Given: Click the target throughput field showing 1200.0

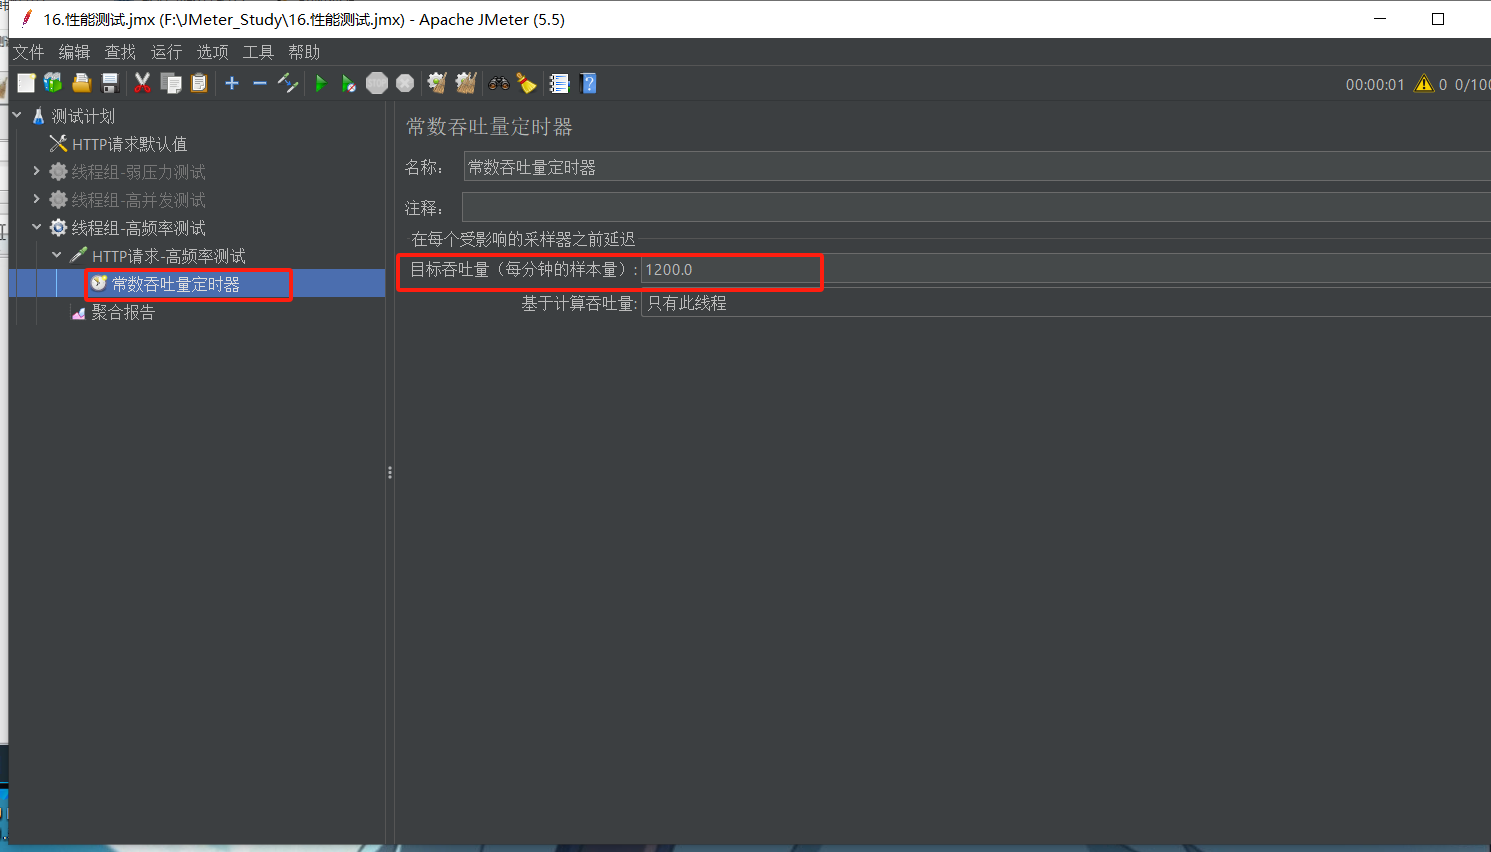Looking at the screenshot, I should (1066, 269).
